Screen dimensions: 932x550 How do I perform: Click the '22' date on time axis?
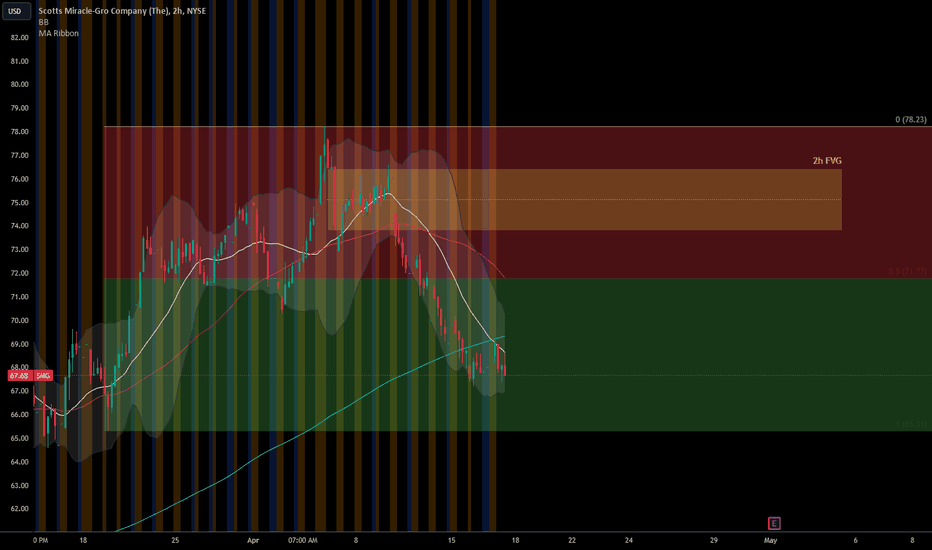572,540
